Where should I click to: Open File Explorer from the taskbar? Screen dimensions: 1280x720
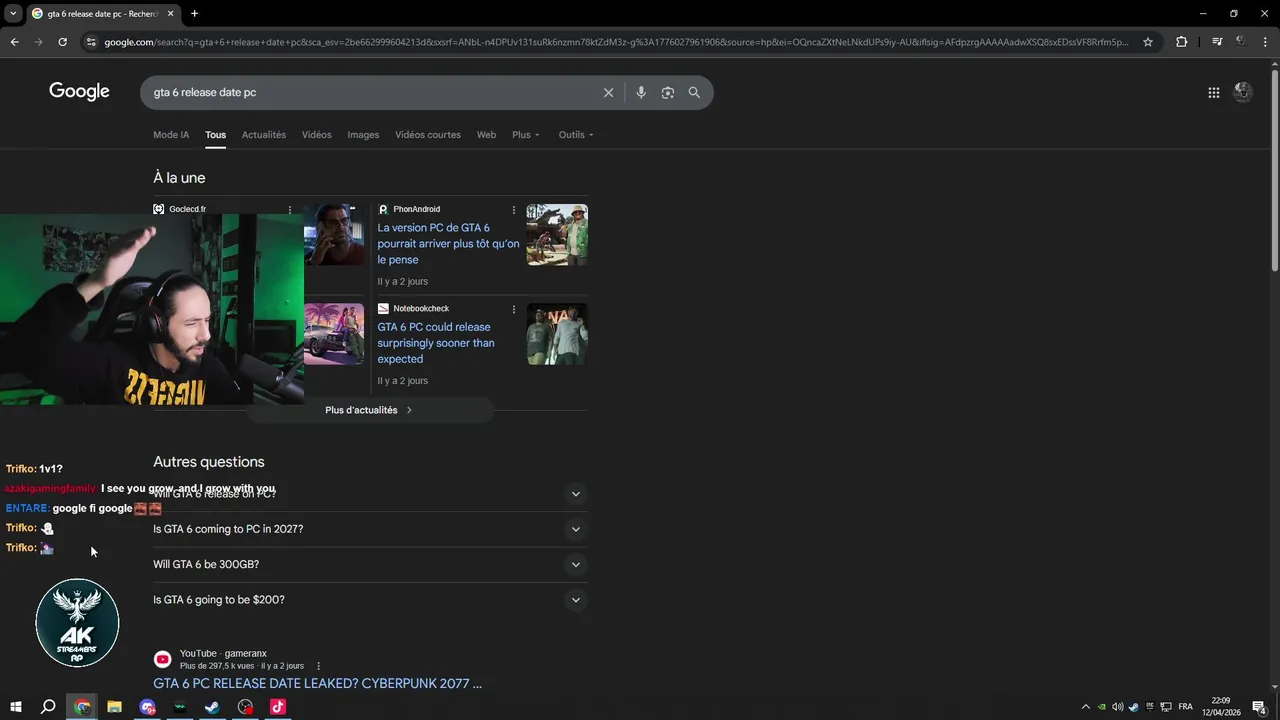(x=114, y=707)
